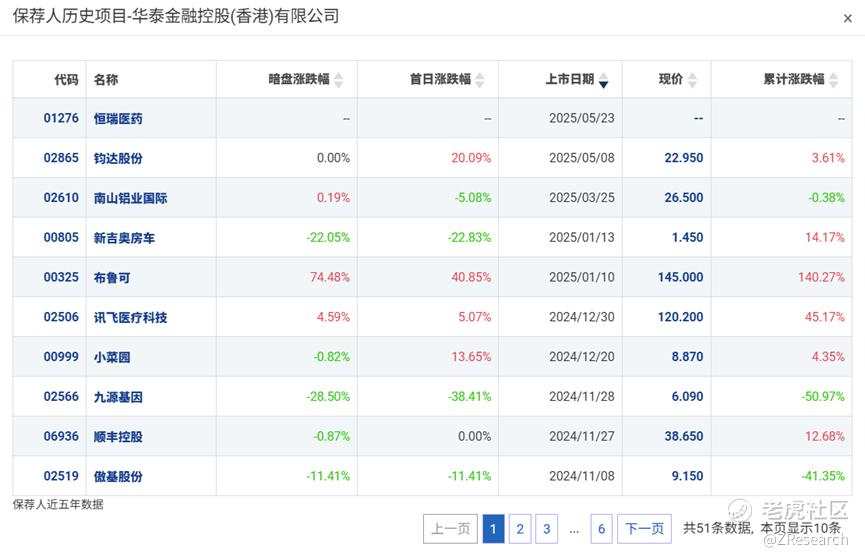Select current price 22.950
Image resolution: width=865 pixels, height=560 pixels.
point(684,158)
